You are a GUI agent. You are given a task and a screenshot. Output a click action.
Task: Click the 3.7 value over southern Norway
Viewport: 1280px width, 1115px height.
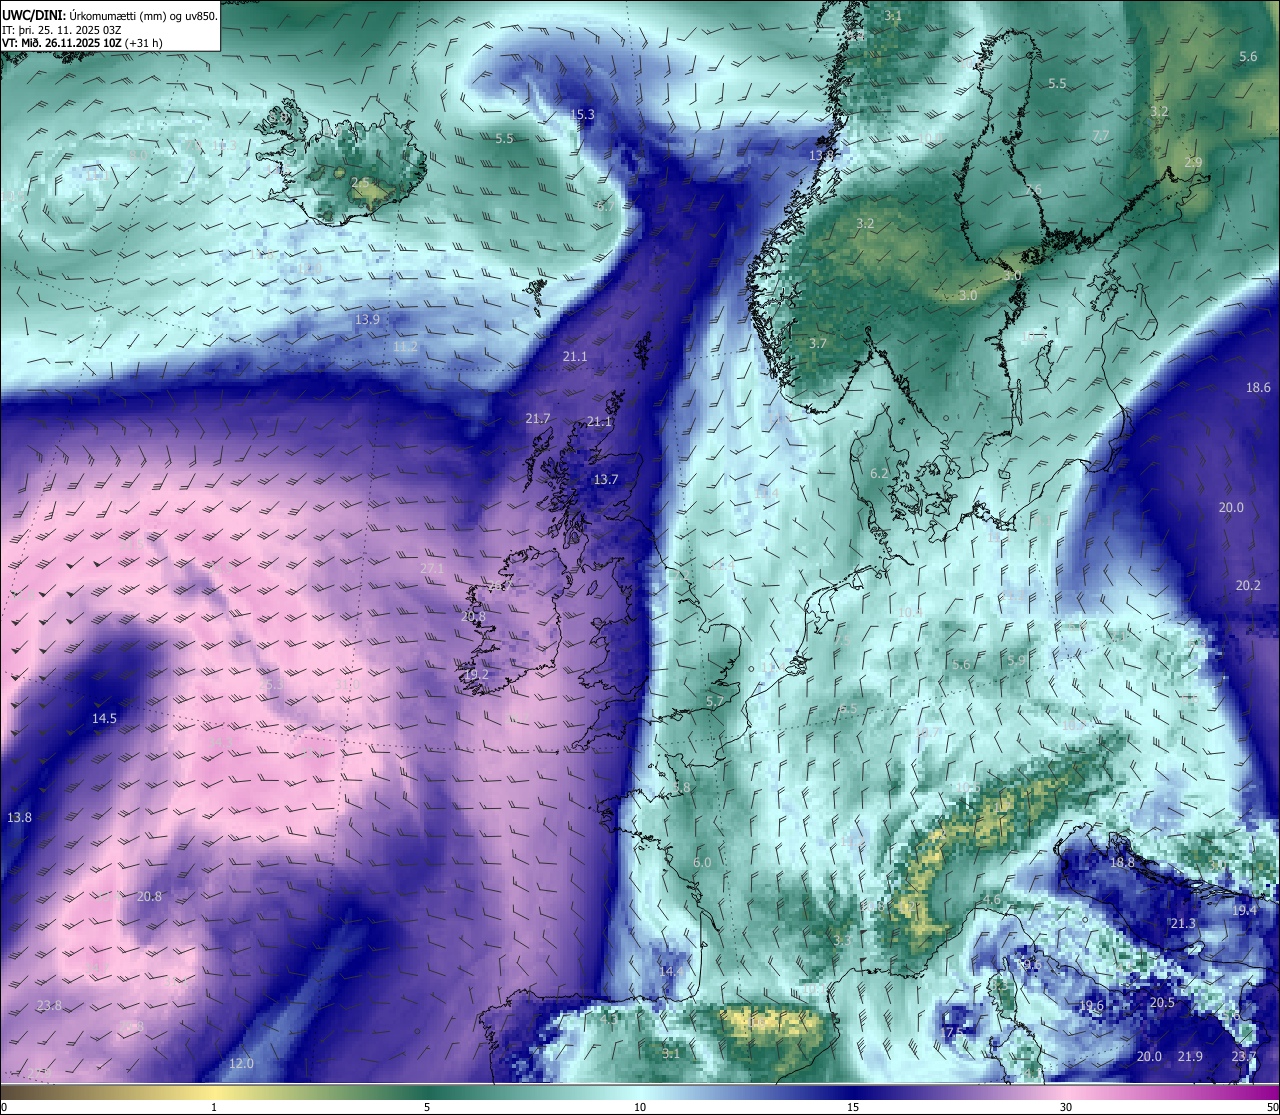tap(818, 343)
